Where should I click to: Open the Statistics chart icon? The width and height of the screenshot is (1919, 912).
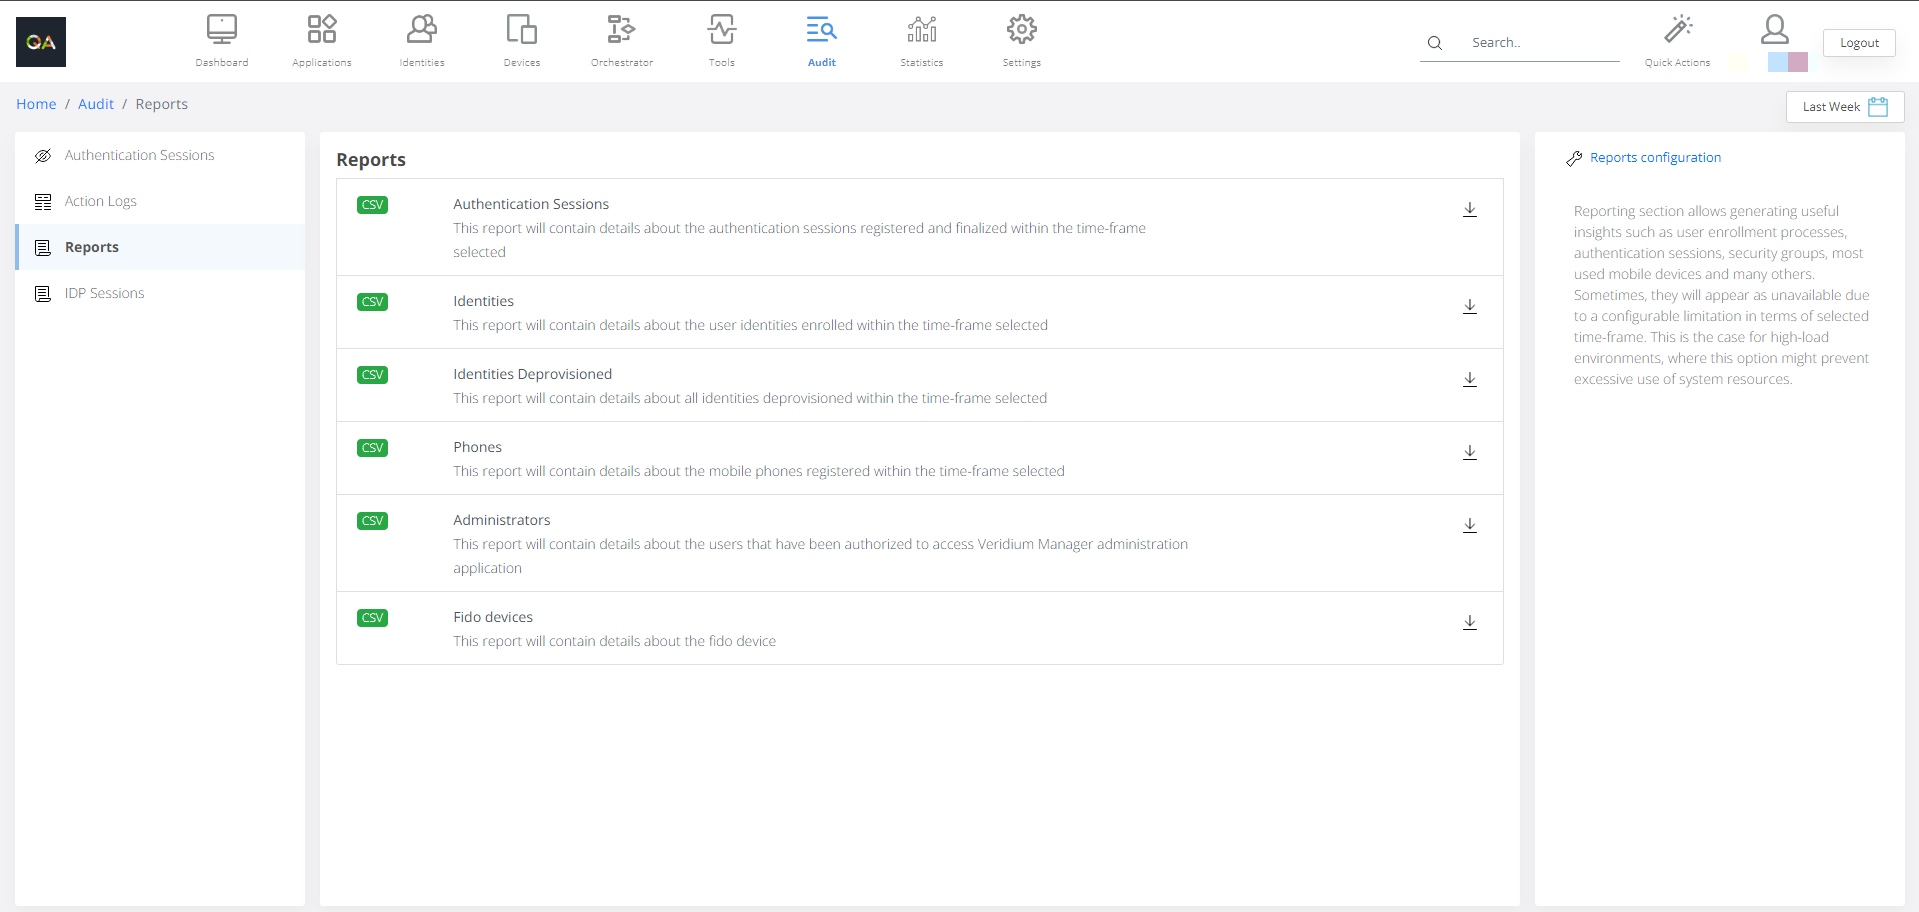click(921, 30)
